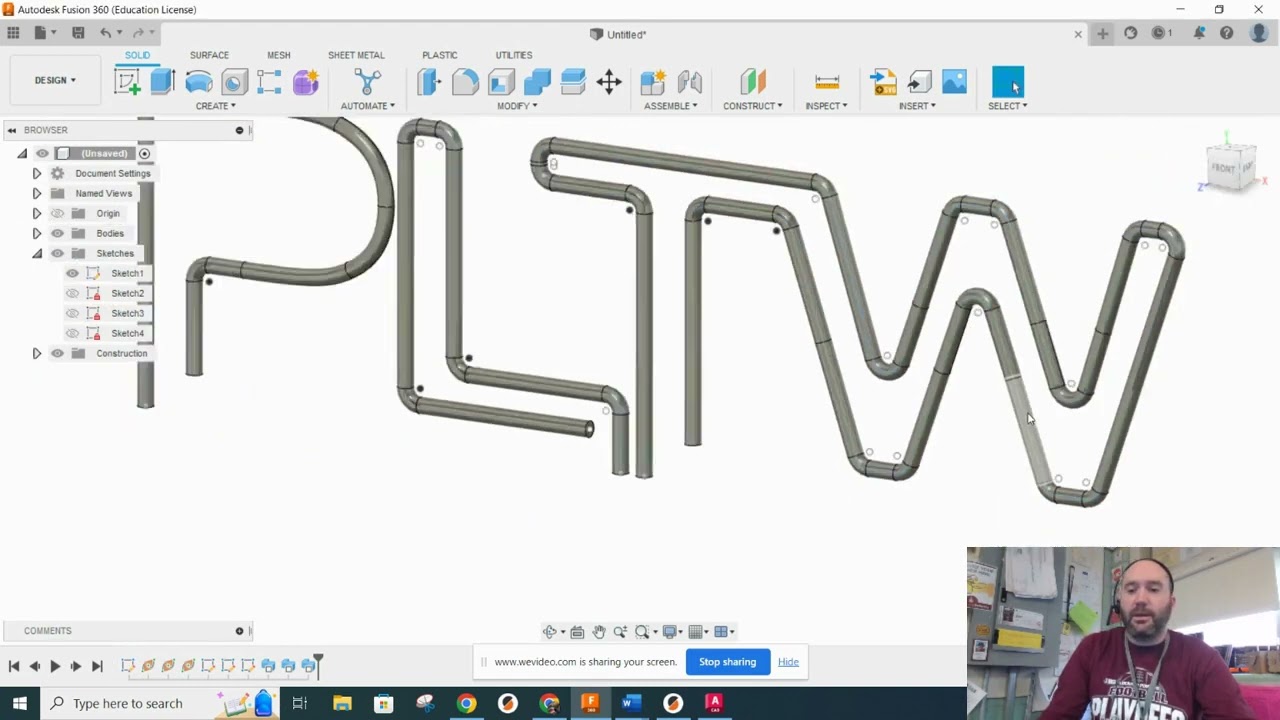The image size is (1280, 720).
Task: Open the INSPECT dropdown menu
Action: point(826,106)
